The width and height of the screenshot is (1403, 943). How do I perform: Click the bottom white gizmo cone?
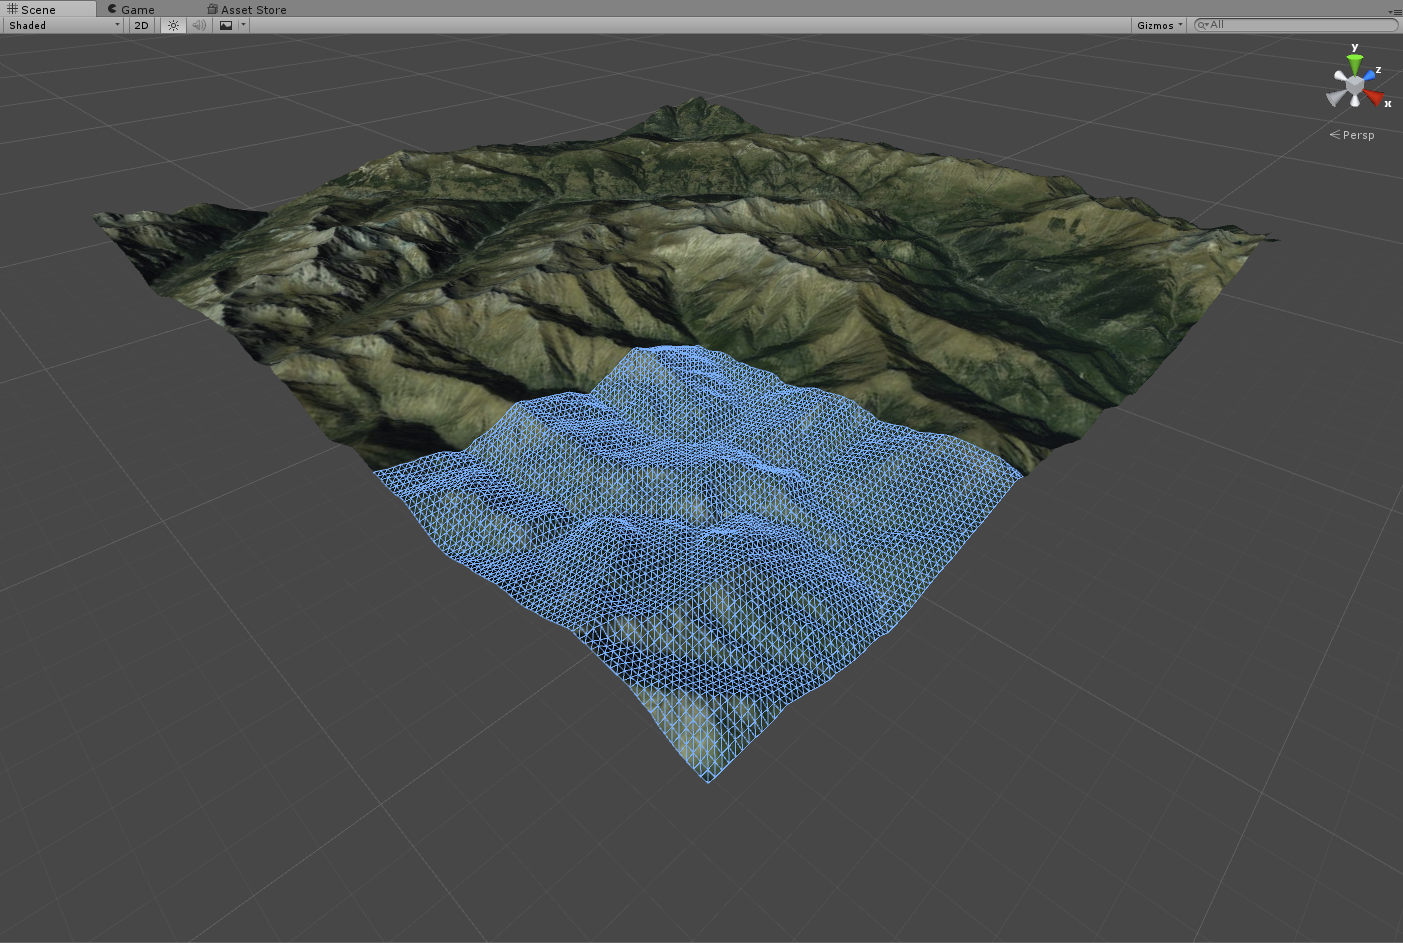1354,102
